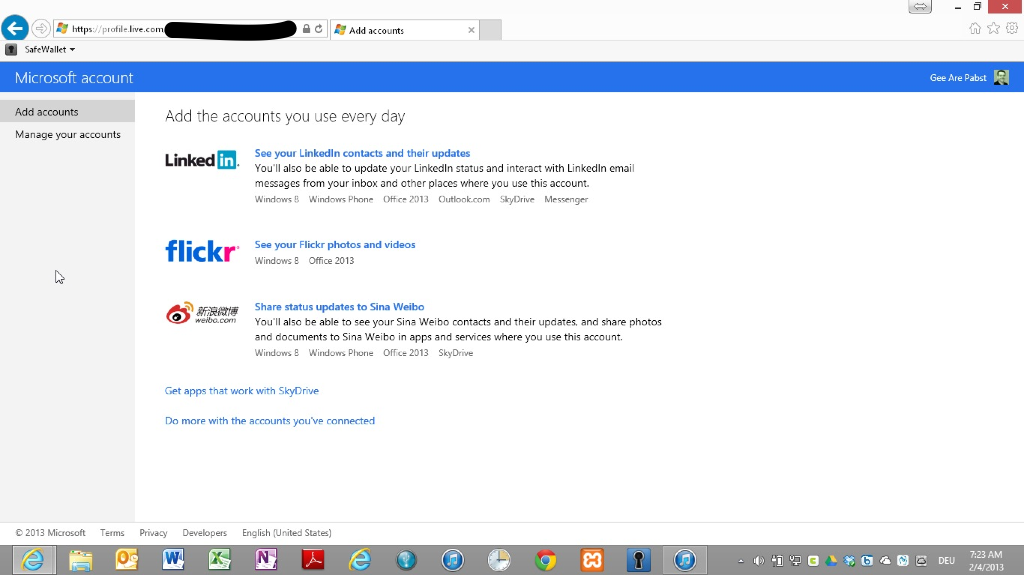Refresh the page with the reload icon
This screenshot has height=575, width=1024.
tap(319, 29)
